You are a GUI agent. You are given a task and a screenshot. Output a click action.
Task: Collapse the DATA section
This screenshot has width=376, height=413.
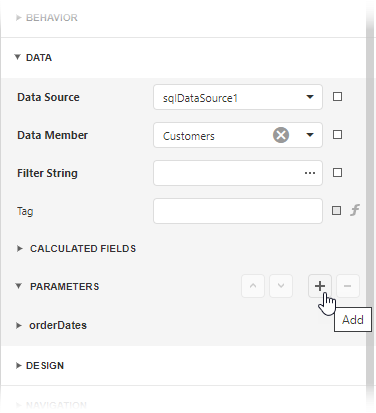pyautogui.click(x=18, y=57)
